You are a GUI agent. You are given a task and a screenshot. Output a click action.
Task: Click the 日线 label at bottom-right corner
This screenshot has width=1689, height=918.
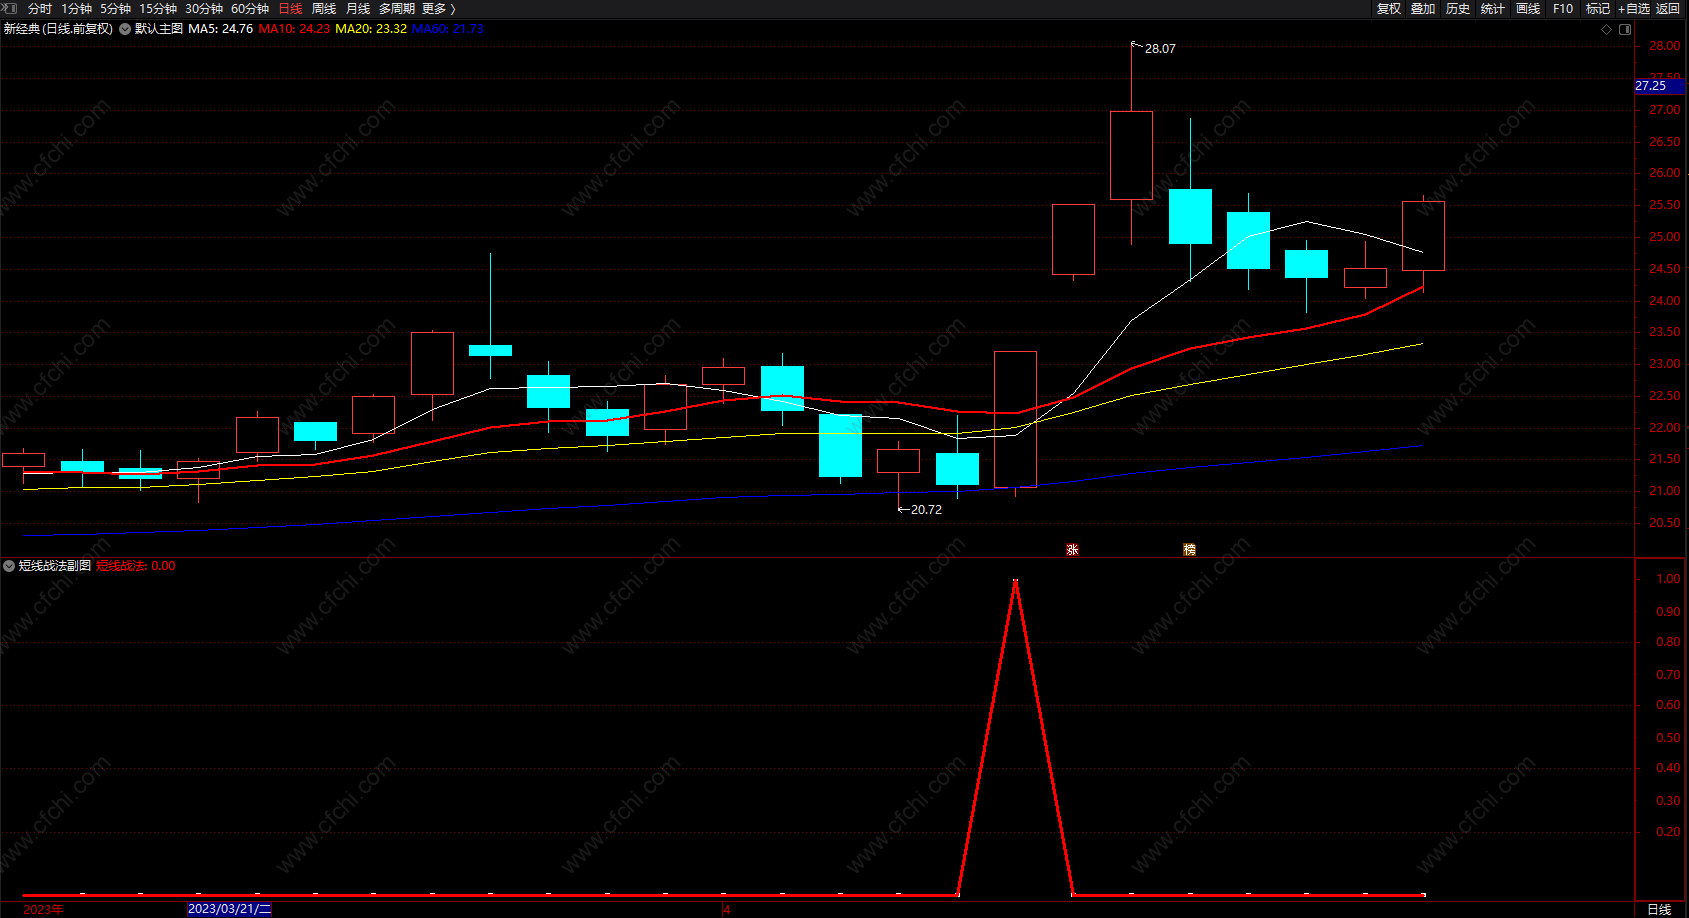1659,909
